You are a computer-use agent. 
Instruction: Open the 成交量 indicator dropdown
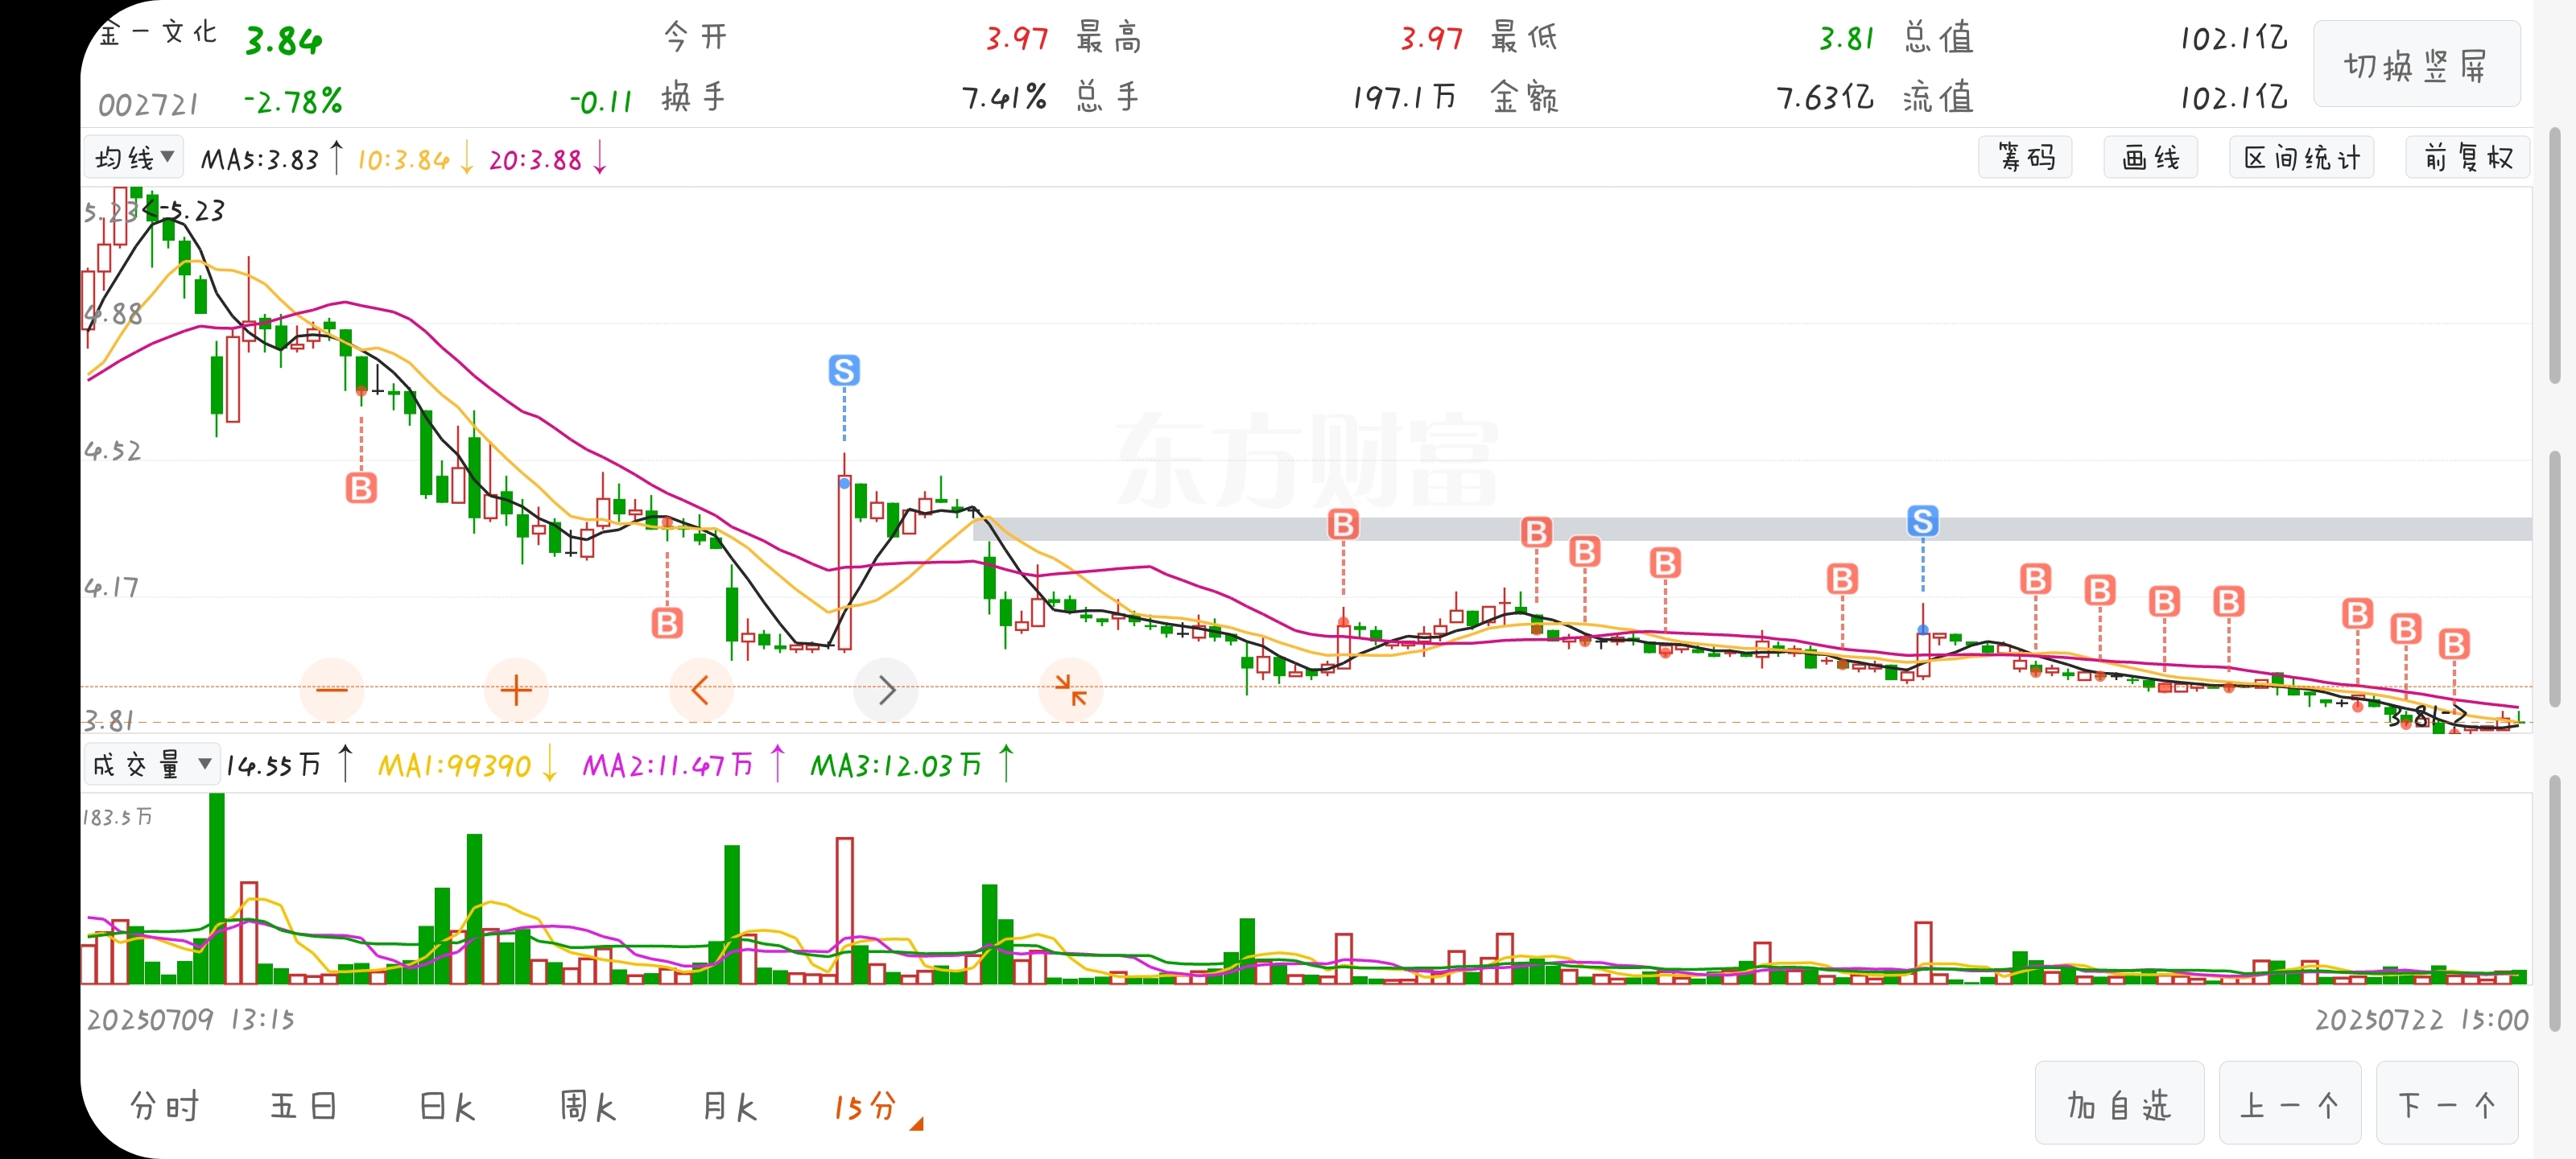(x=151, y=765)
